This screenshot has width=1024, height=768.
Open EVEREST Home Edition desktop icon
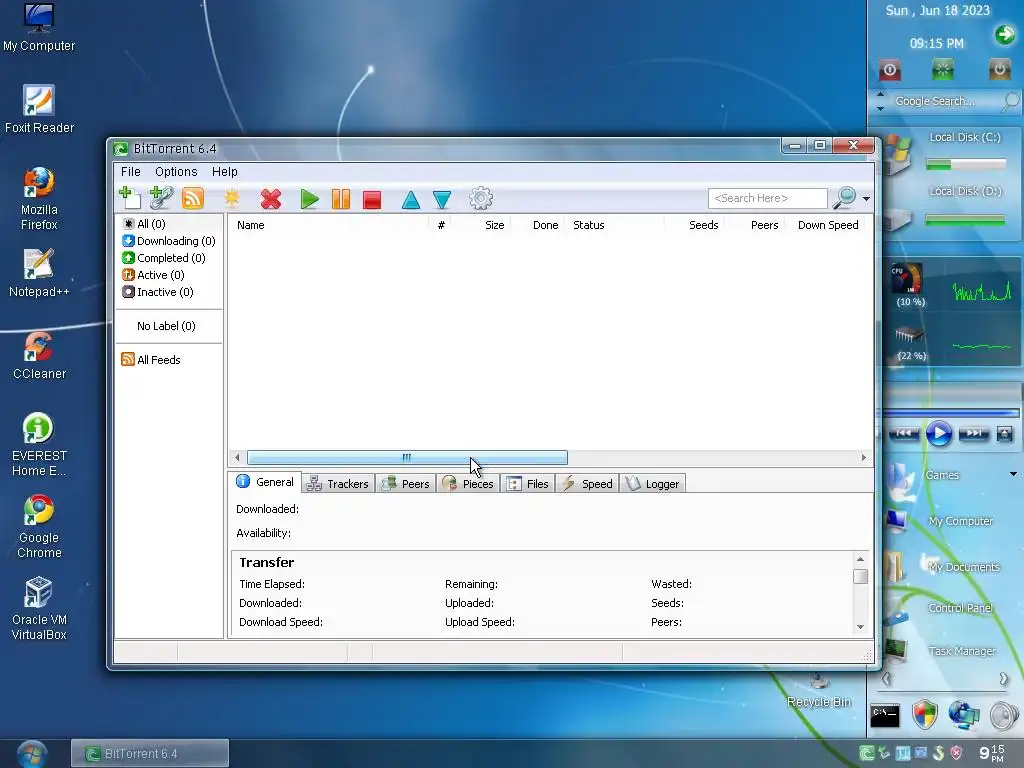pos(39,445)
